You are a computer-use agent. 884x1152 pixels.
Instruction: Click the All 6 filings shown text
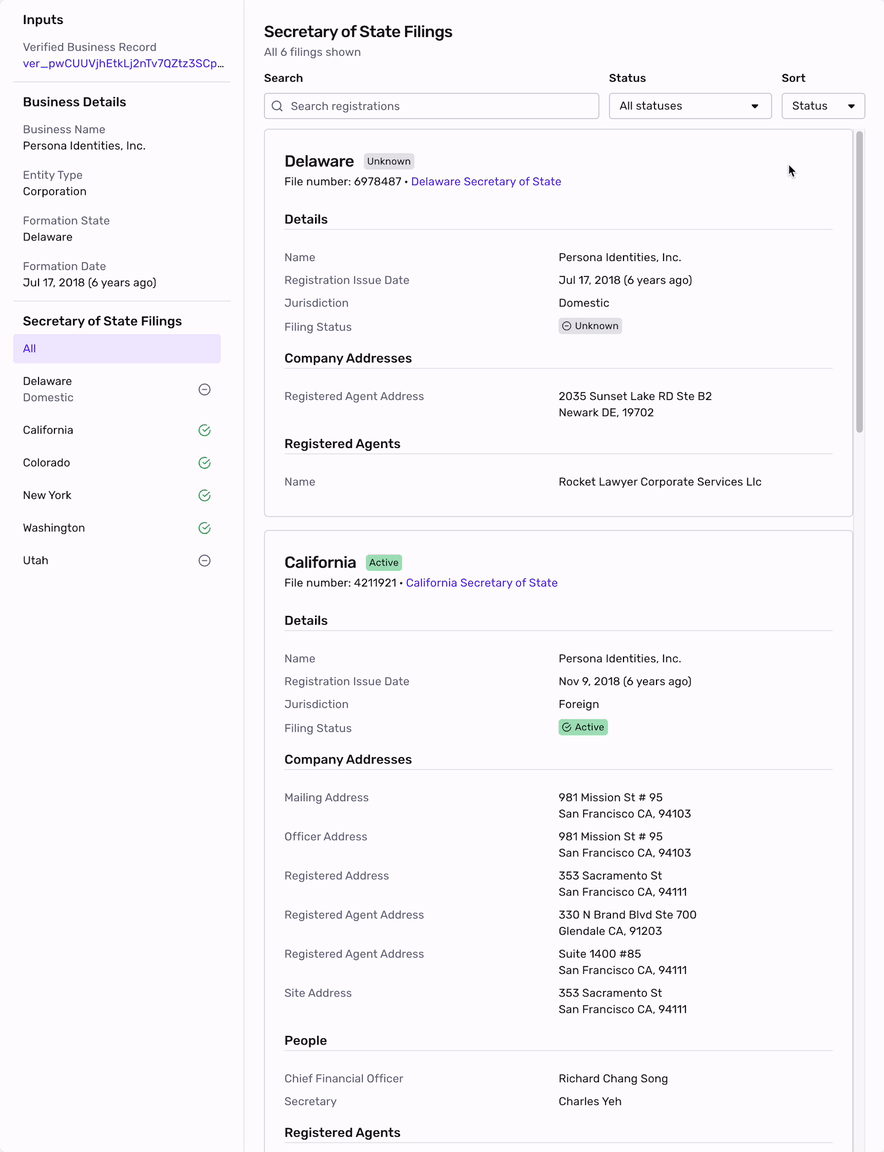click(x=312, y=52)
